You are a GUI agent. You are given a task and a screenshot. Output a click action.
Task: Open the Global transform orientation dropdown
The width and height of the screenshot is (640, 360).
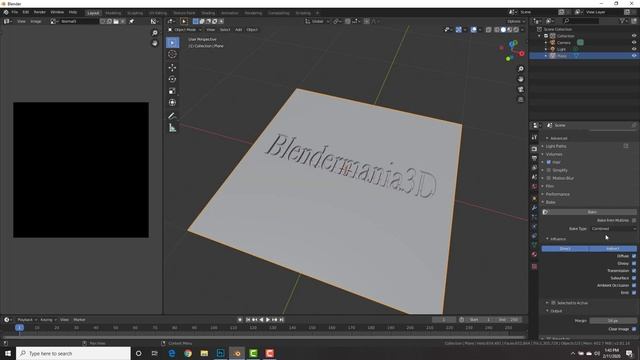(x=317, y=21)
